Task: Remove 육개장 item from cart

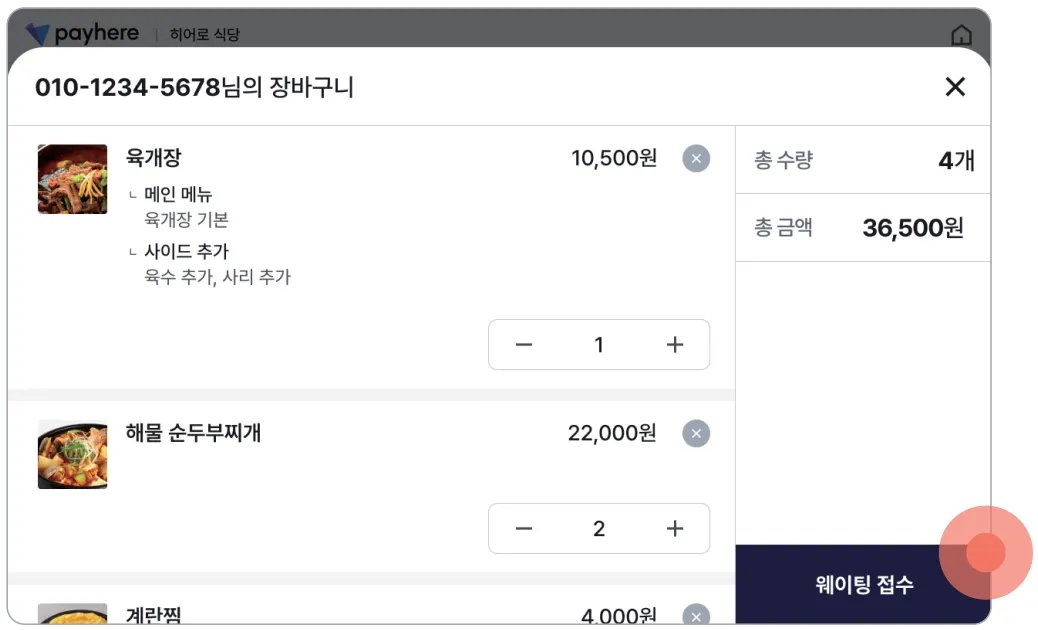Action: (696, 158)
